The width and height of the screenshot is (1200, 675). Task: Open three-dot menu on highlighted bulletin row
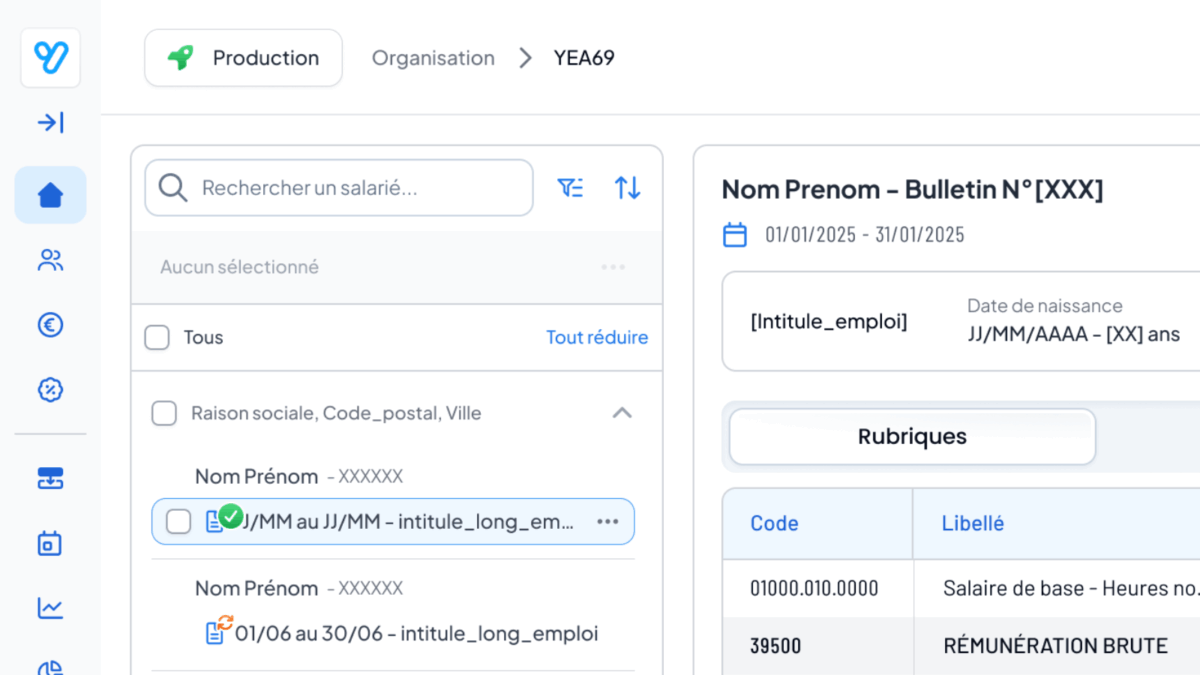coord(607,521)
